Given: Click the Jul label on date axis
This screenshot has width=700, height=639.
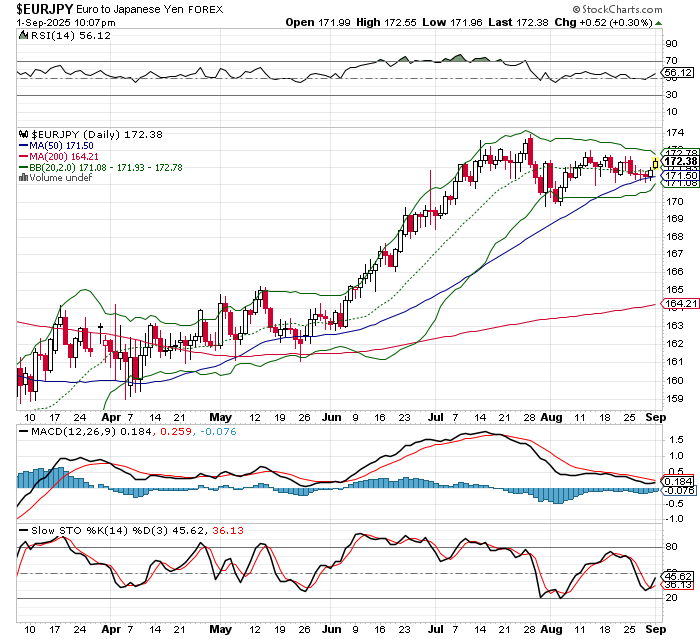Looking at the screenshot, I should pos(438,414).
